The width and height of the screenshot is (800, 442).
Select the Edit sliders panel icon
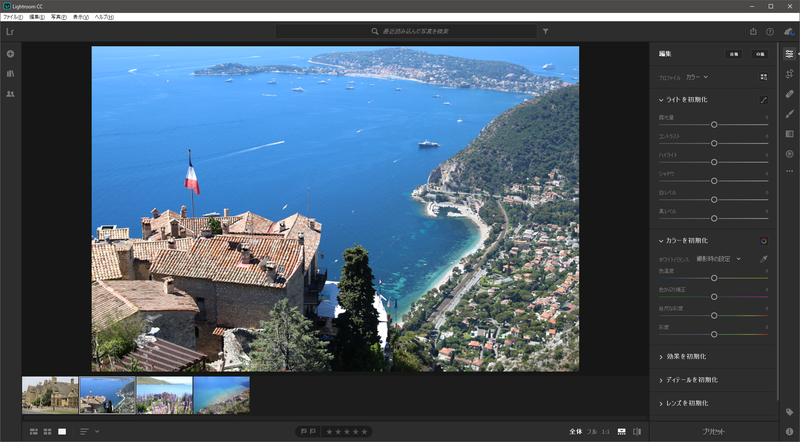point(789,54)
